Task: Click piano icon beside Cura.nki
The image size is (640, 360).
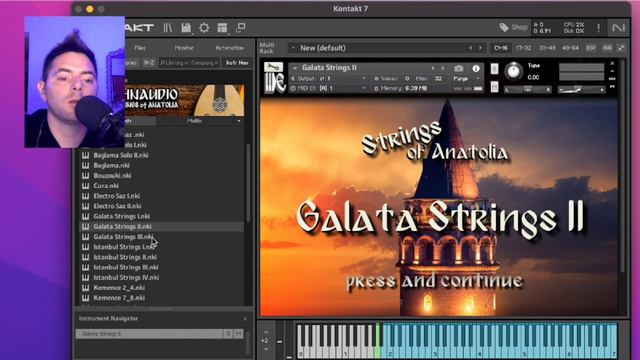Action: tap(85, 186)
